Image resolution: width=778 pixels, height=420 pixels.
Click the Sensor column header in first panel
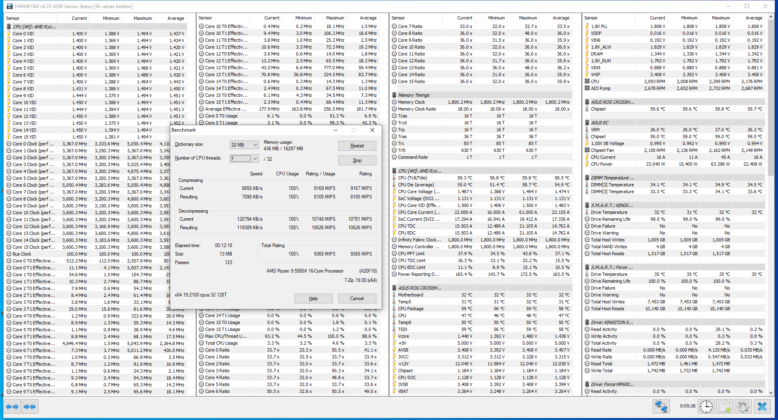[x=31, y=18]
